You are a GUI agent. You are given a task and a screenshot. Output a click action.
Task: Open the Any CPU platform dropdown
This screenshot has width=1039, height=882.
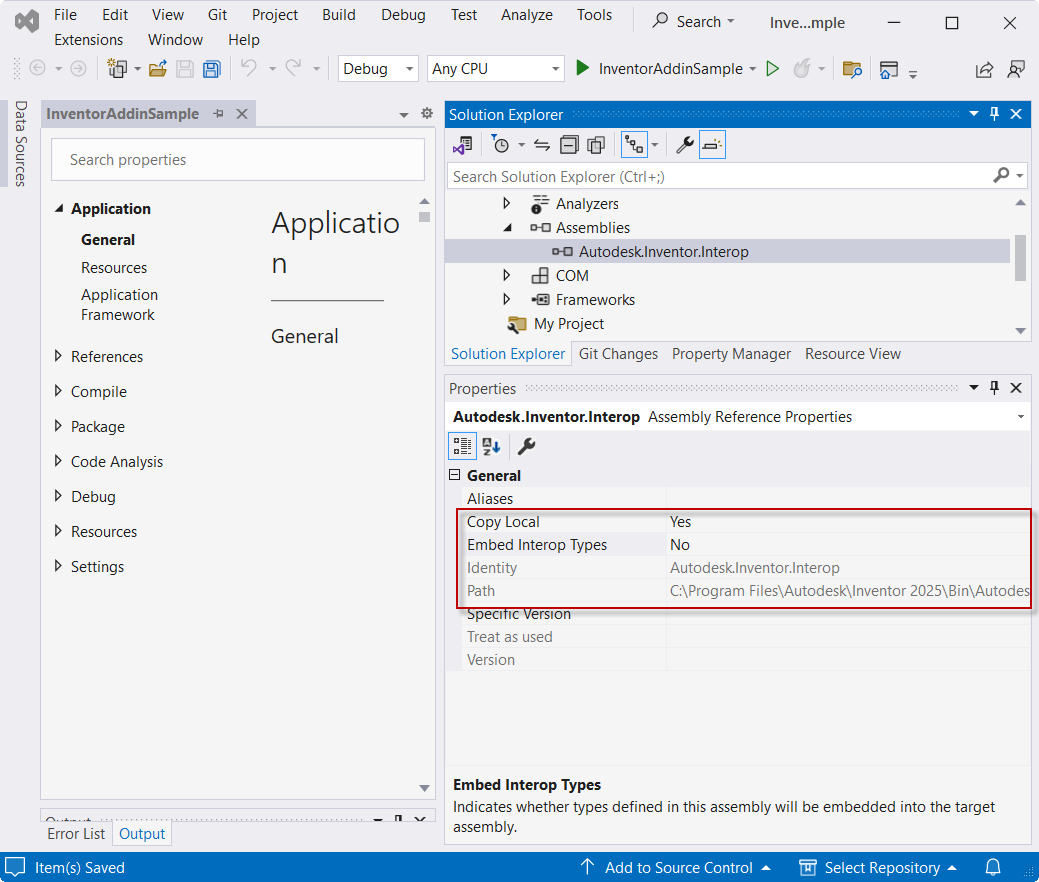(x=495, y=68)
